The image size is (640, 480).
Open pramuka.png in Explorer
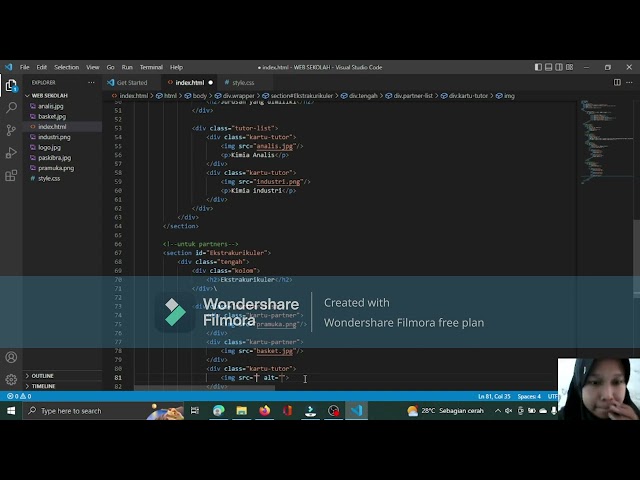[56, 168]
